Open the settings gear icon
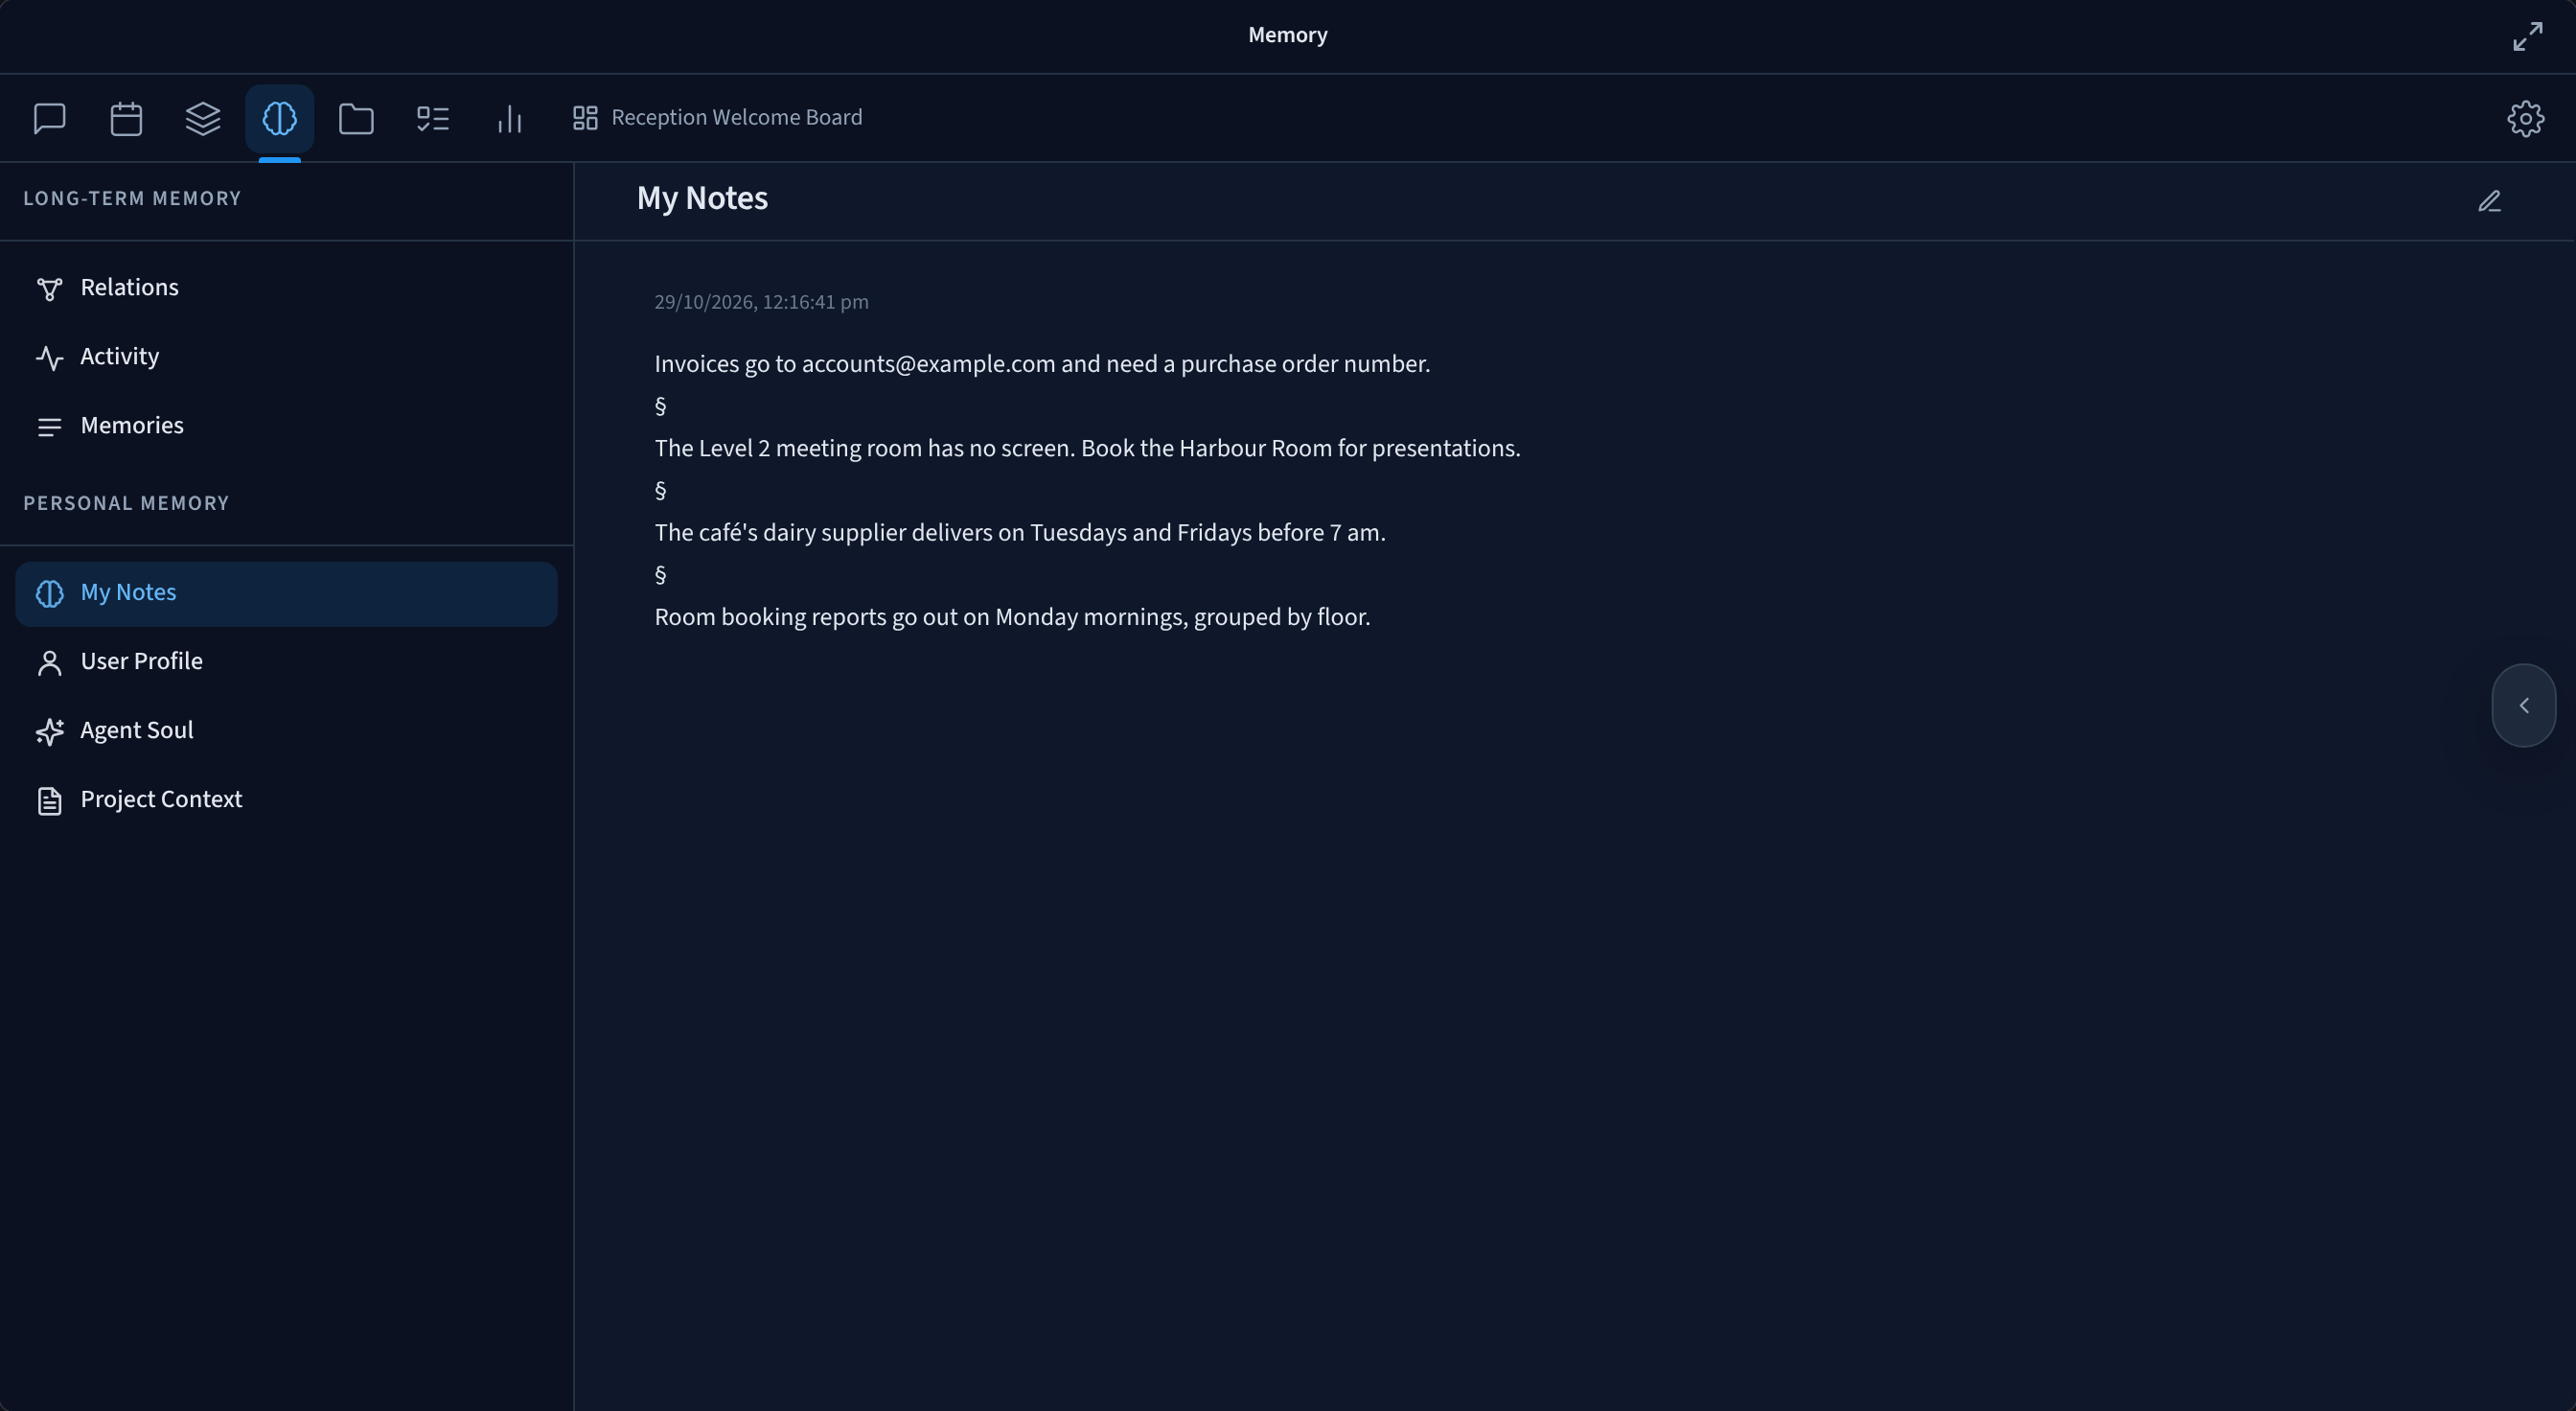Viewport: 2576px width, 1411px height. (2525, 119)
